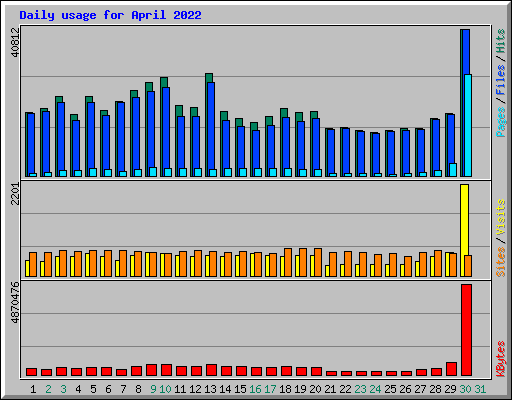
Task: Click the "Files" legend label
Action: [501, 79]
